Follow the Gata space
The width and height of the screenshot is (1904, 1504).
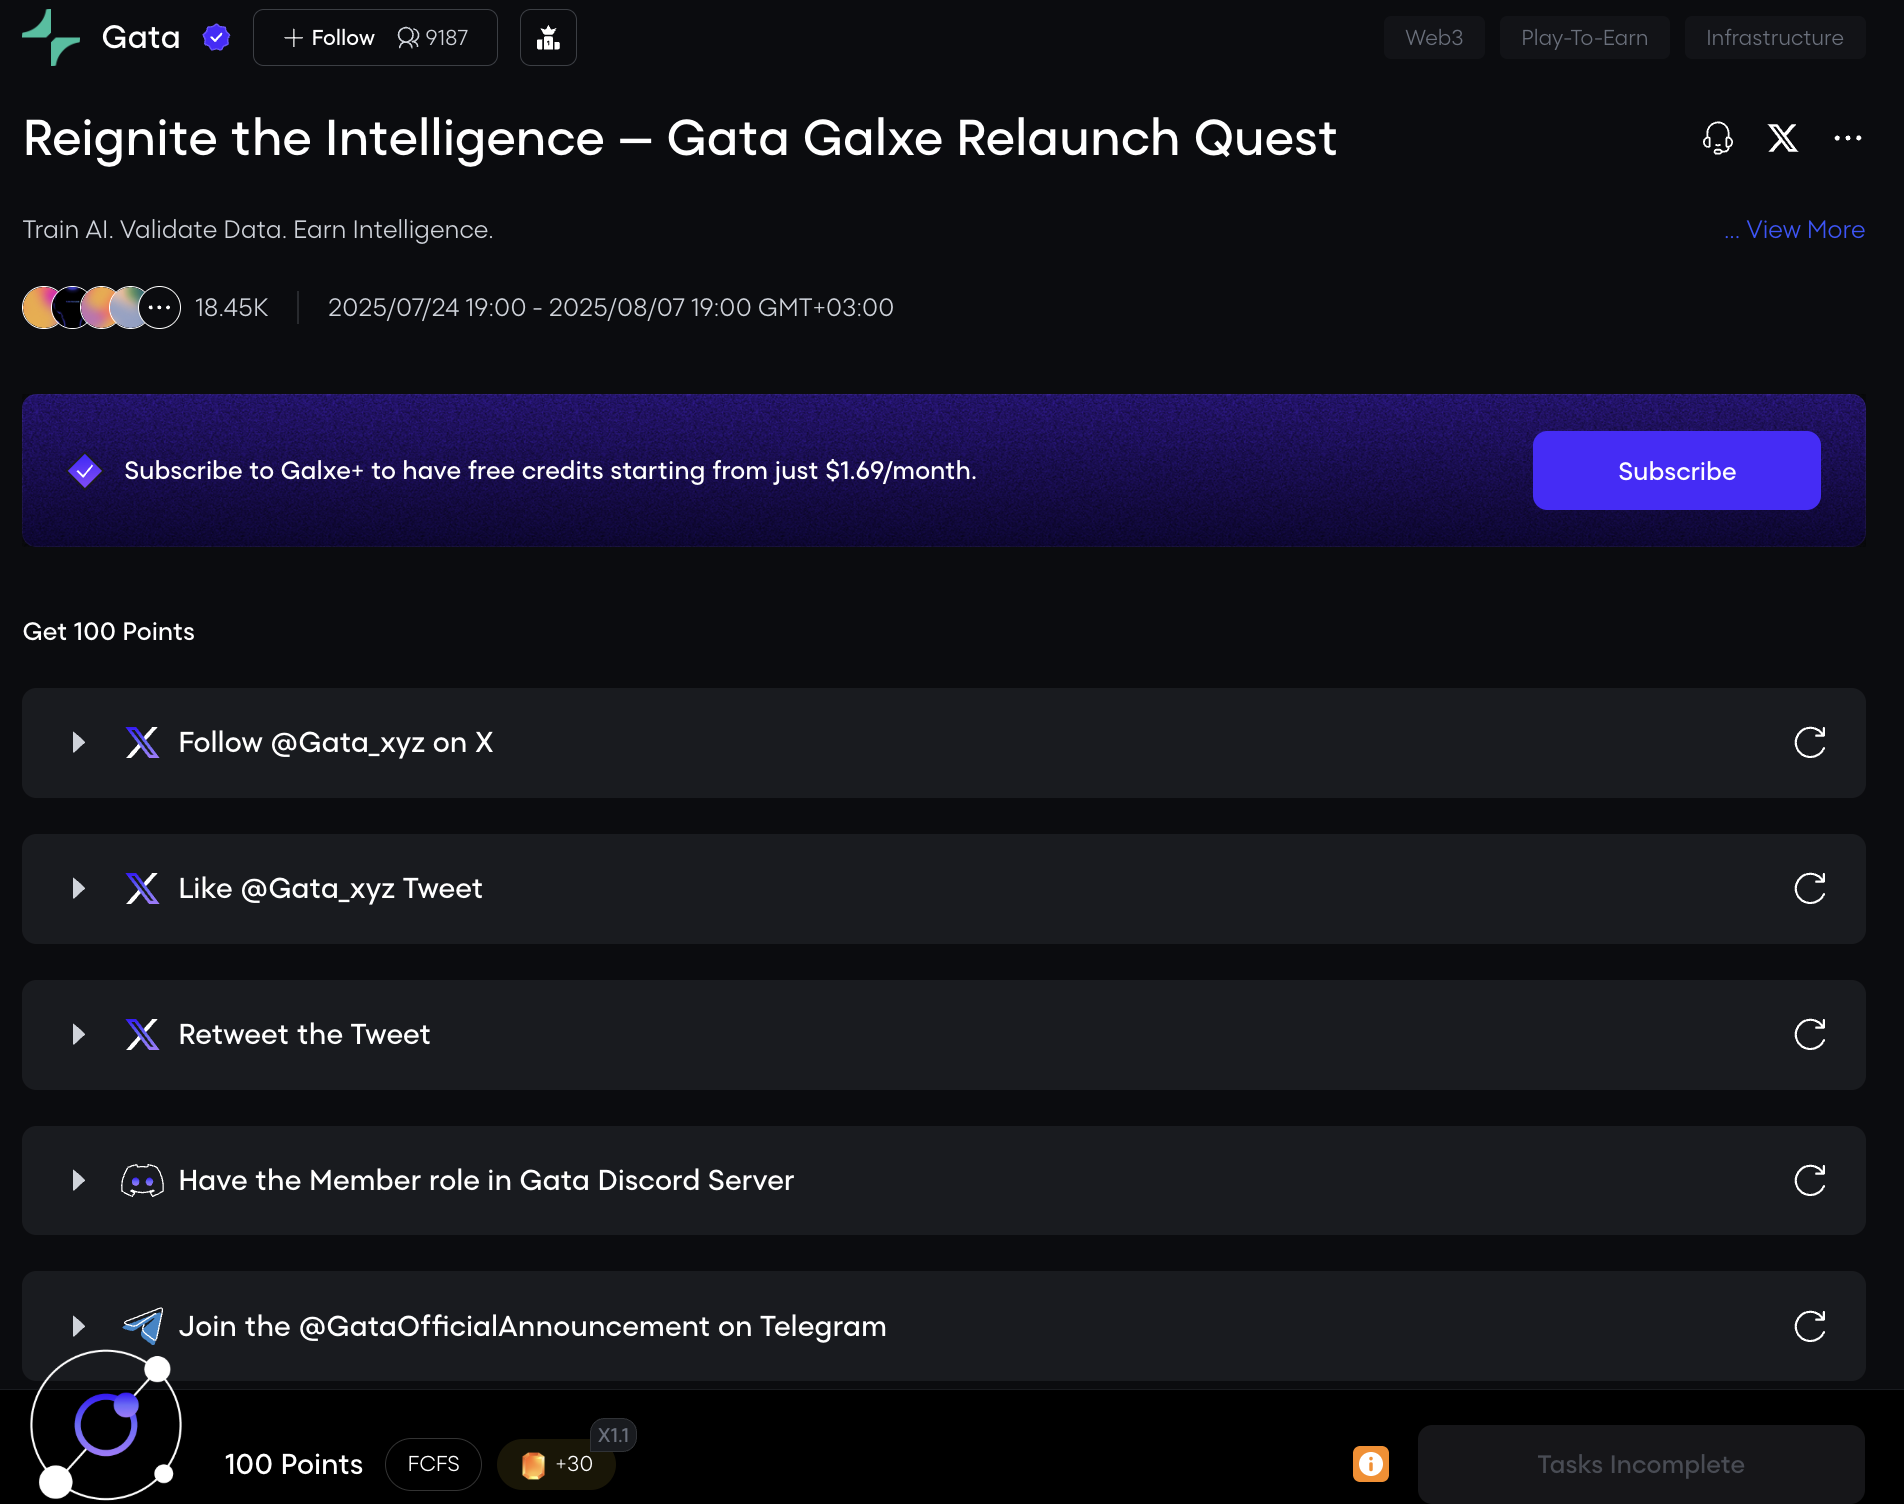pos(329,38)
